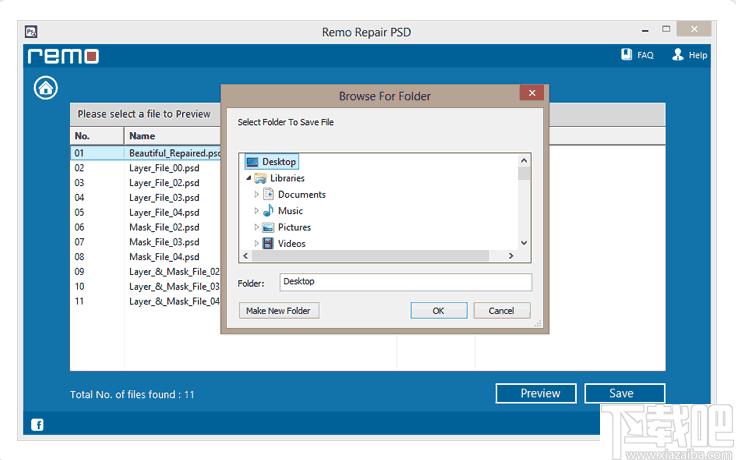Expand the Pictures node arrow
Viewport: 736px width, 460px height.
[x=256, y=227]
